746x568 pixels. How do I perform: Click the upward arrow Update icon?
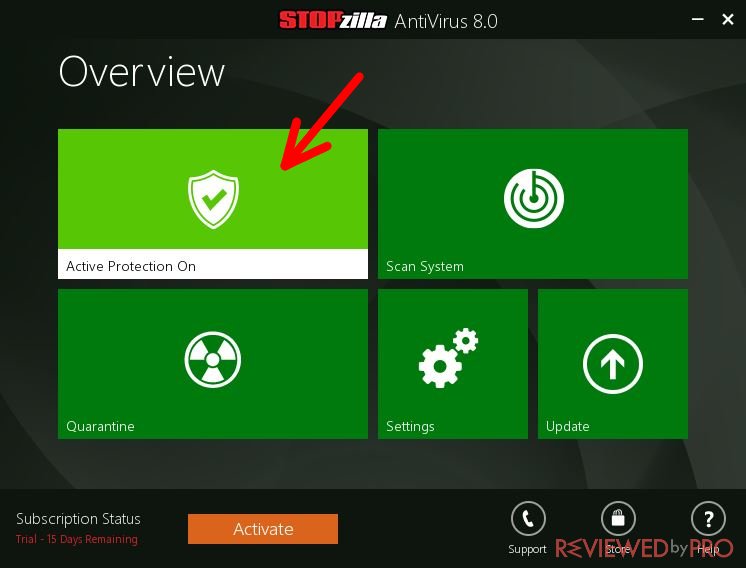pyautogui.click(x=613, y=364)
